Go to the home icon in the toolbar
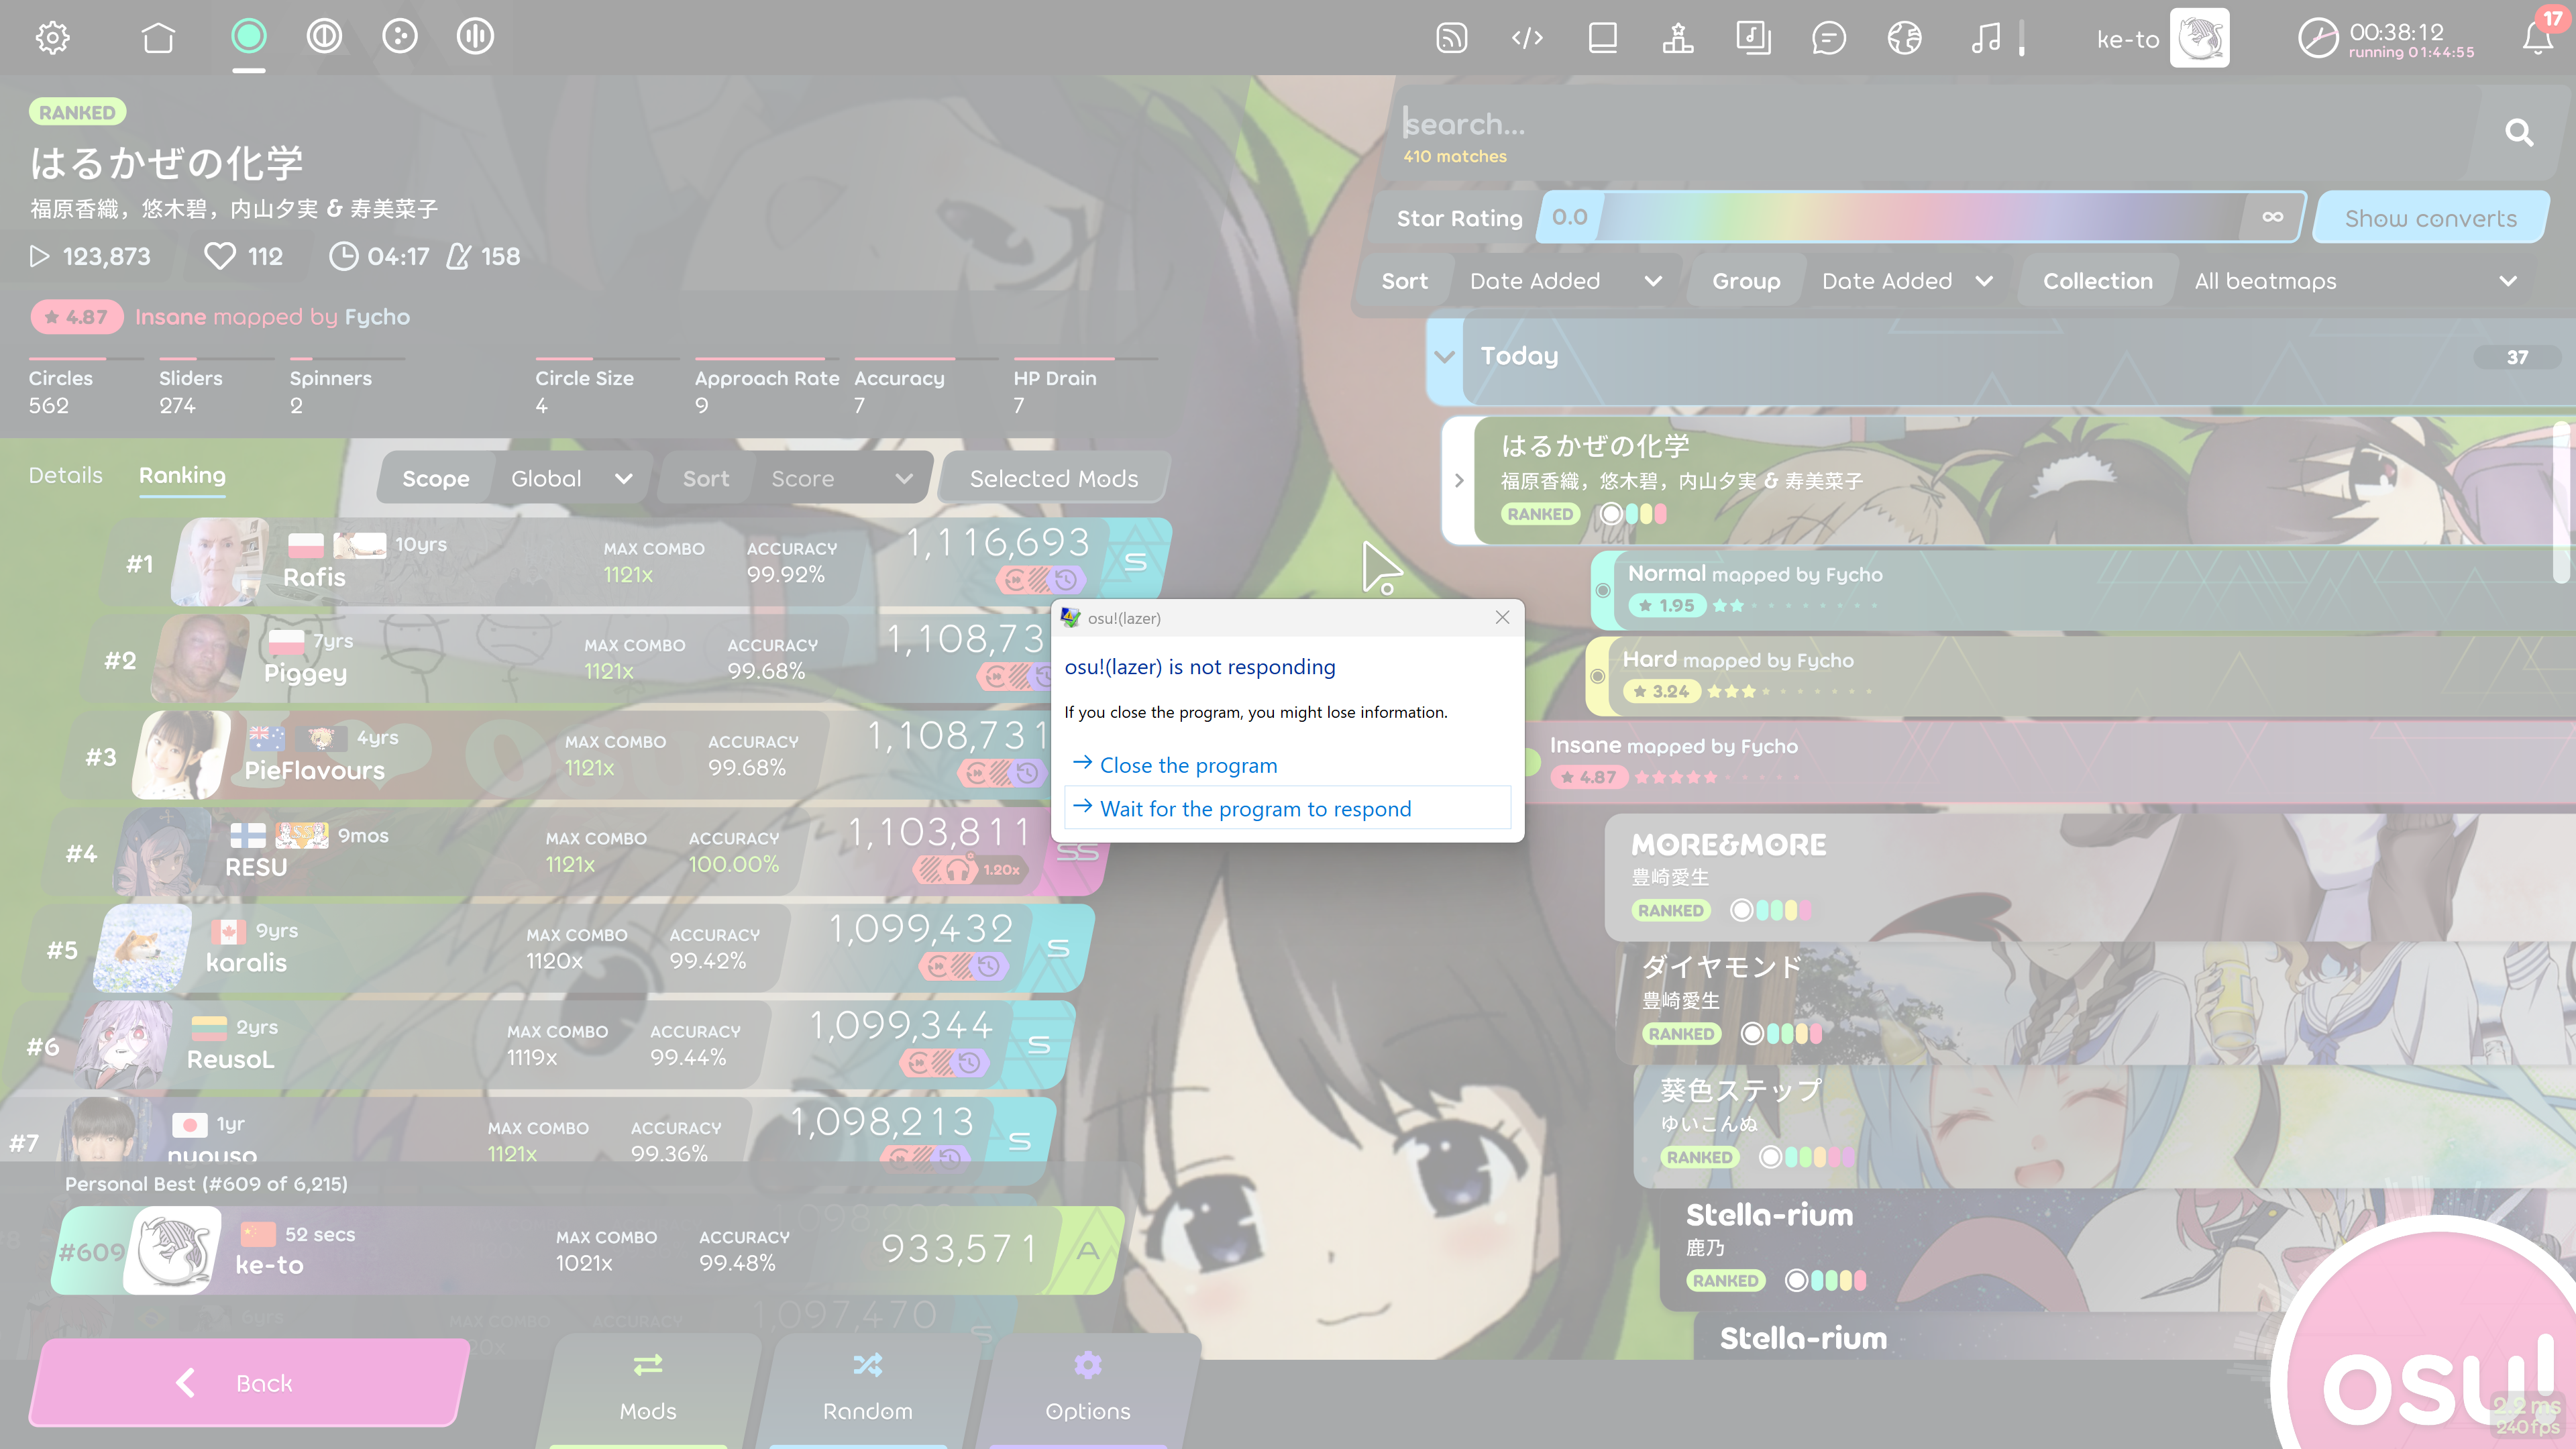The image size is (2576, 1449). (x=158, y=38)
